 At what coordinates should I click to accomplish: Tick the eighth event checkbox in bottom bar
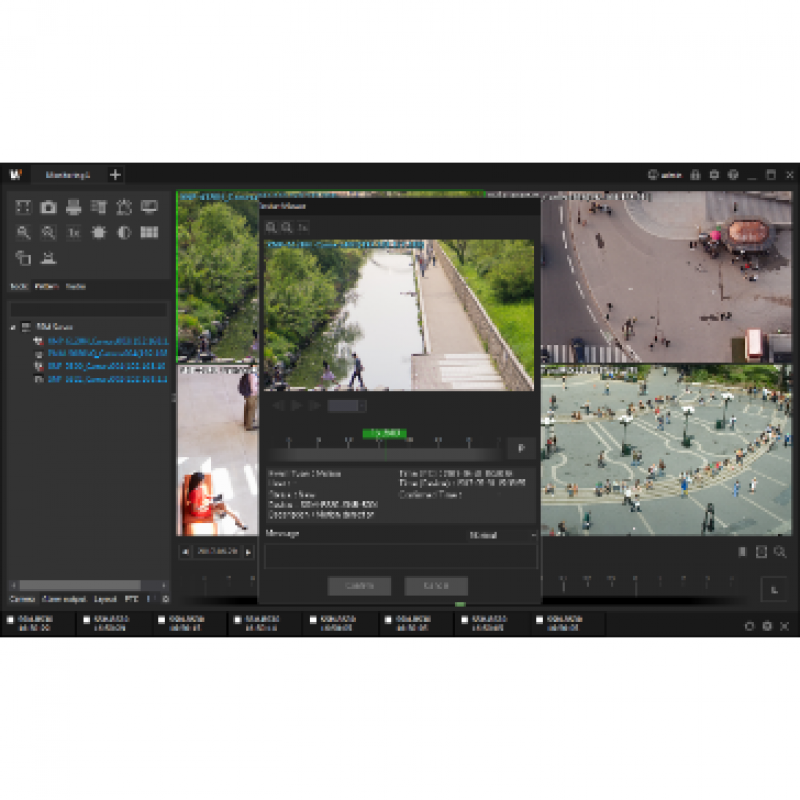click(x=540, y=620)
